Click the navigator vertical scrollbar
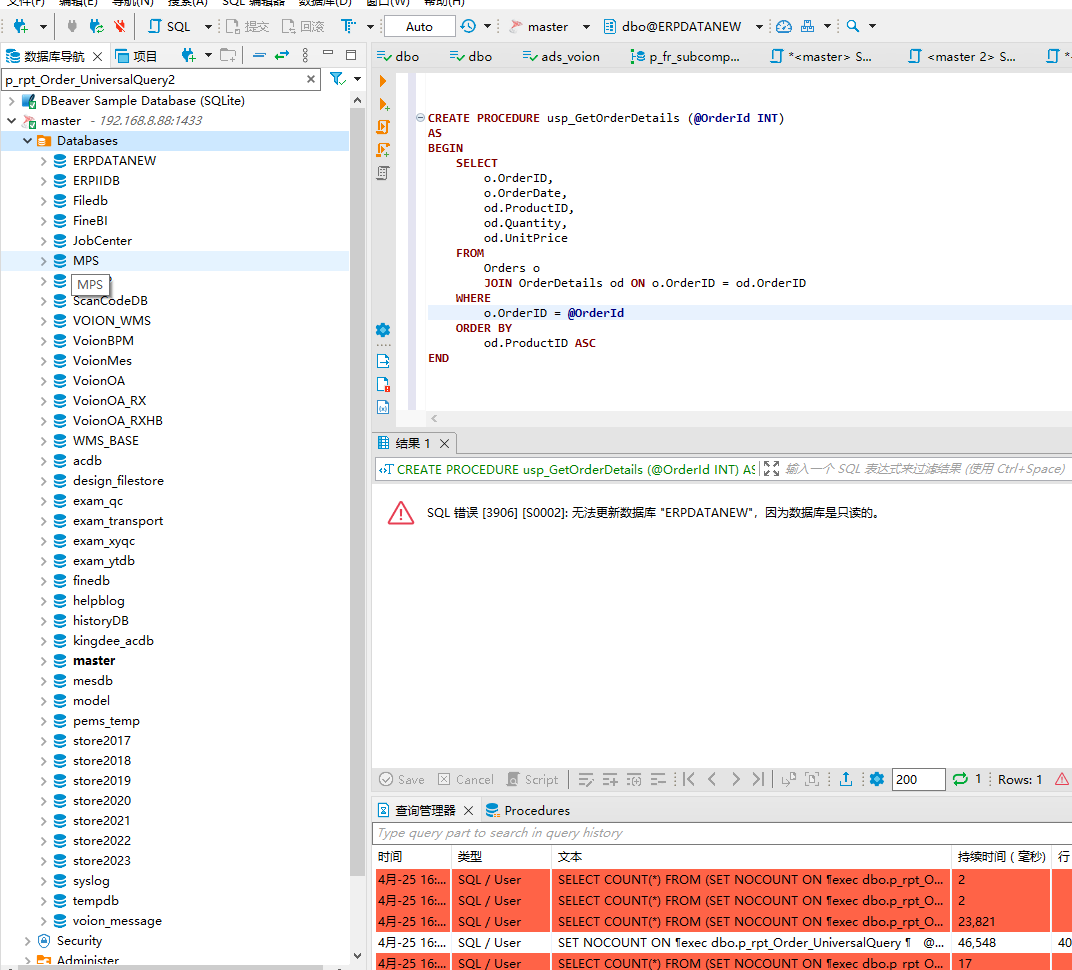The image size is (1072, 970). coord(357,492)
